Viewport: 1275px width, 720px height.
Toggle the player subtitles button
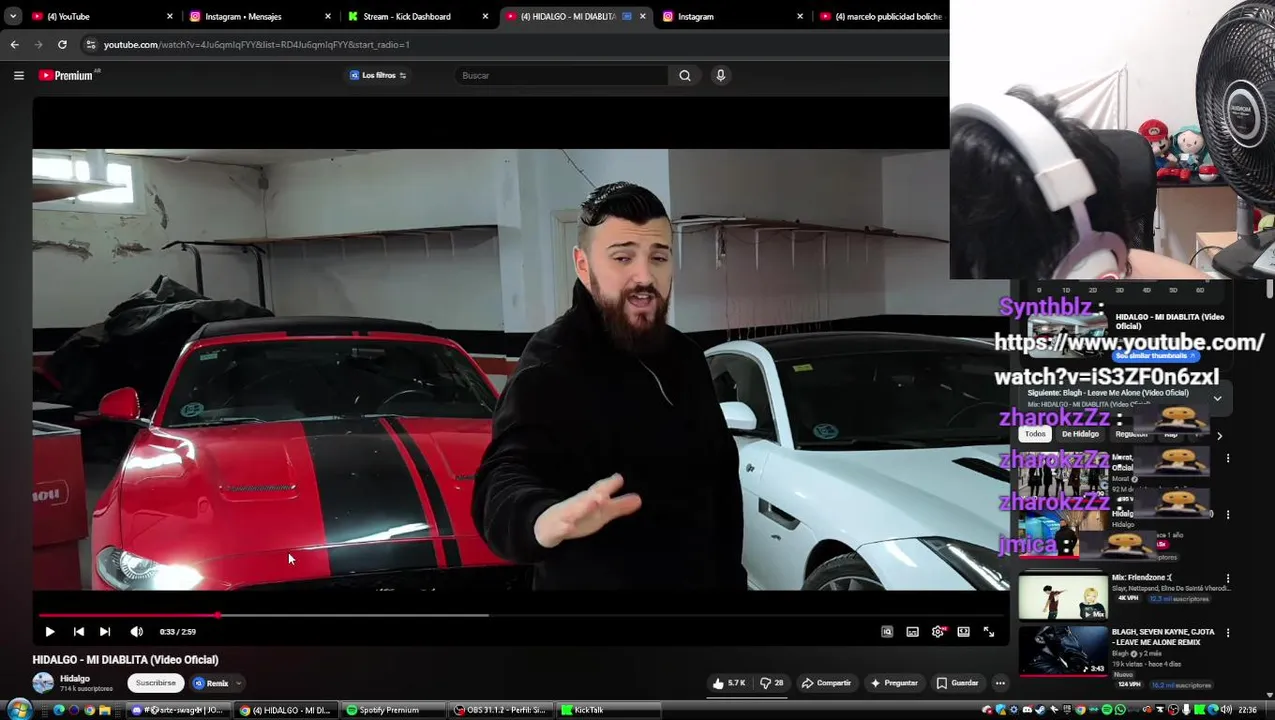[912, 632]
